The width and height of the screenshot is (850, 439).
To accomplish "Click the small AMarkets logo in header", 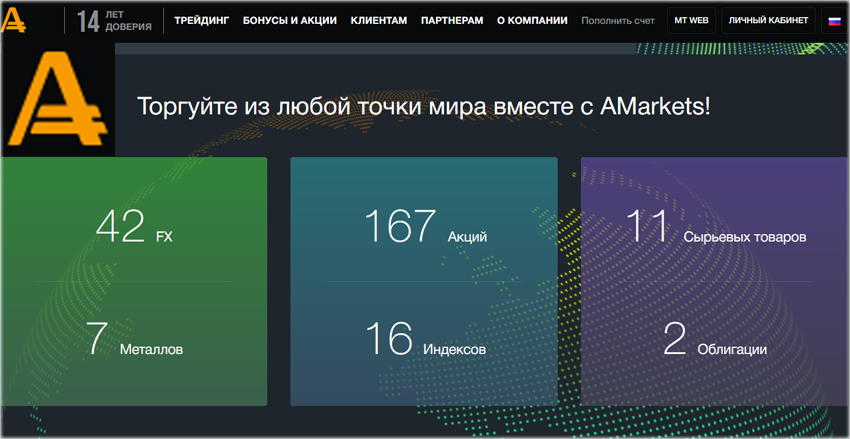I will pyautogui.click(x=14, y=20).
